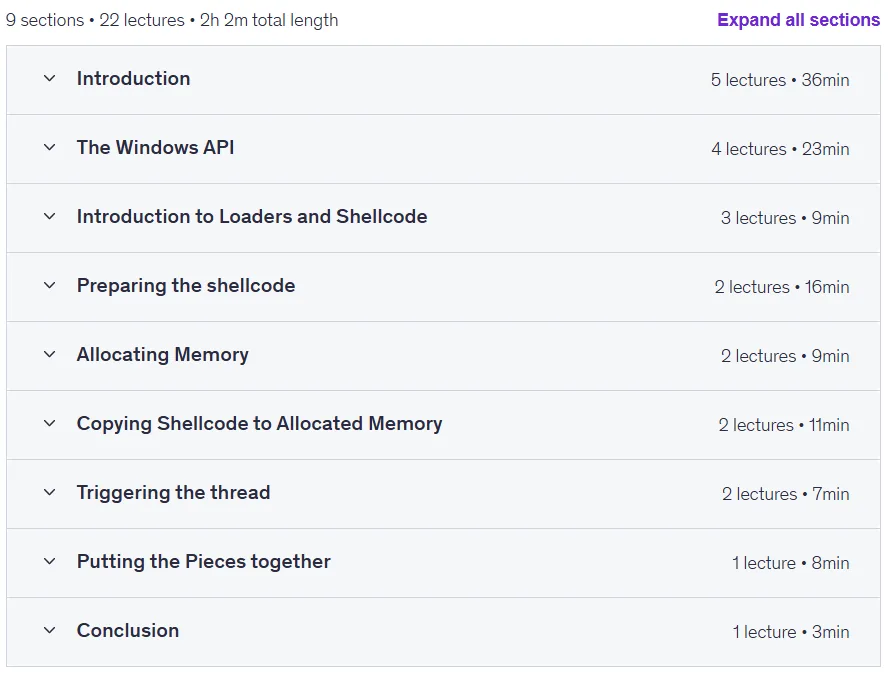Viewport: 888px width, 675px height.
Task: Expand the Introduction section chevron
Action: point(50,78)
